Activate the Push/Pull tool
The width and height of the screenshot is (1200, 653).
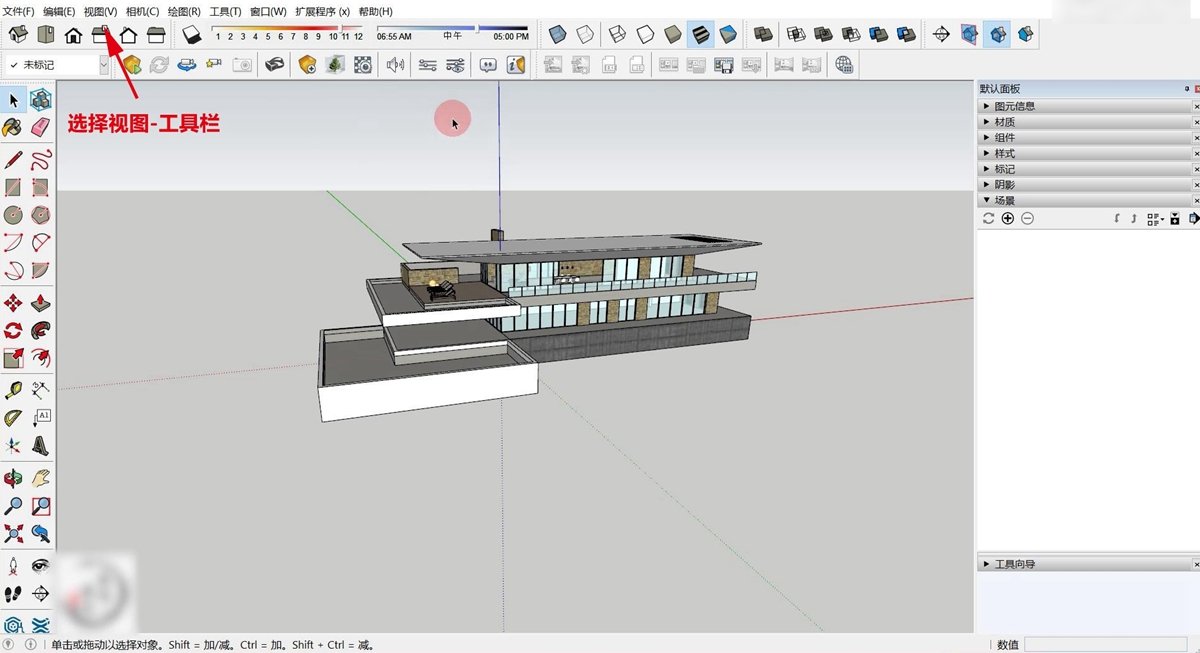(x=41, y=303)
